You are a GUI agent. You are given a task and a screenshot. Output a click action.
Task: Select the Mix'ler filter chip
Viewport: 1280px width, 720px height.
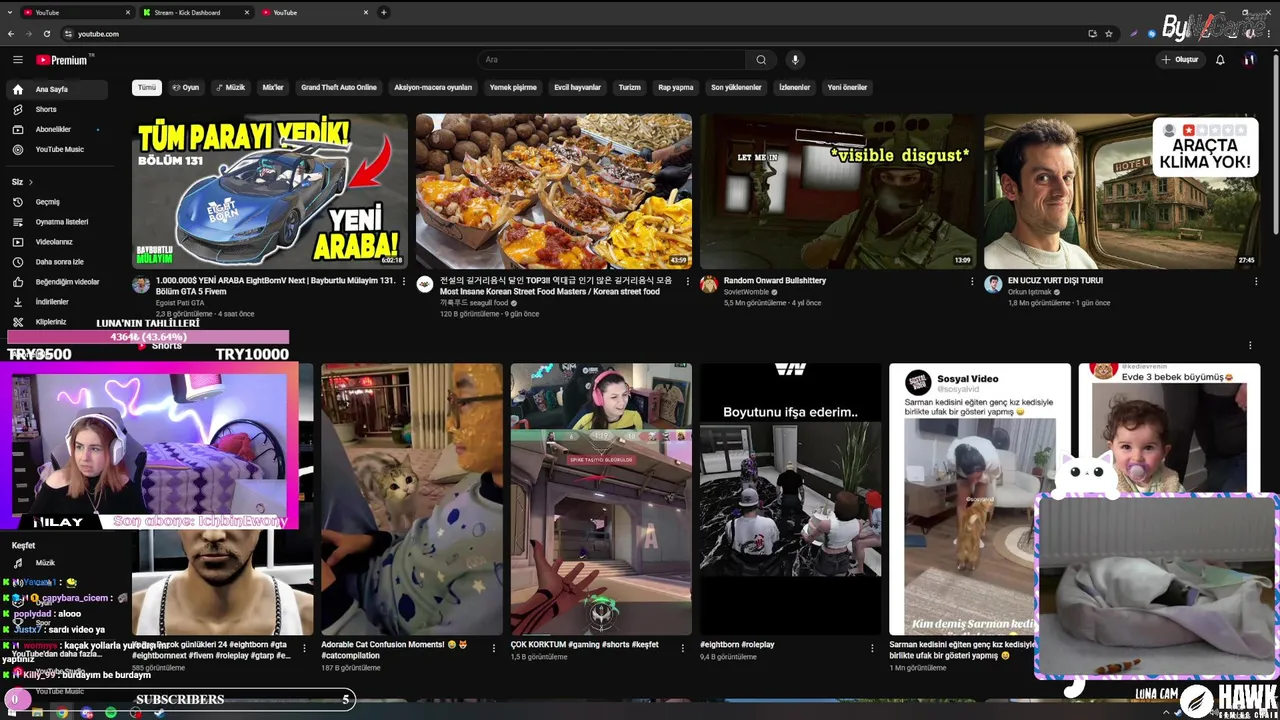(273, 87)
